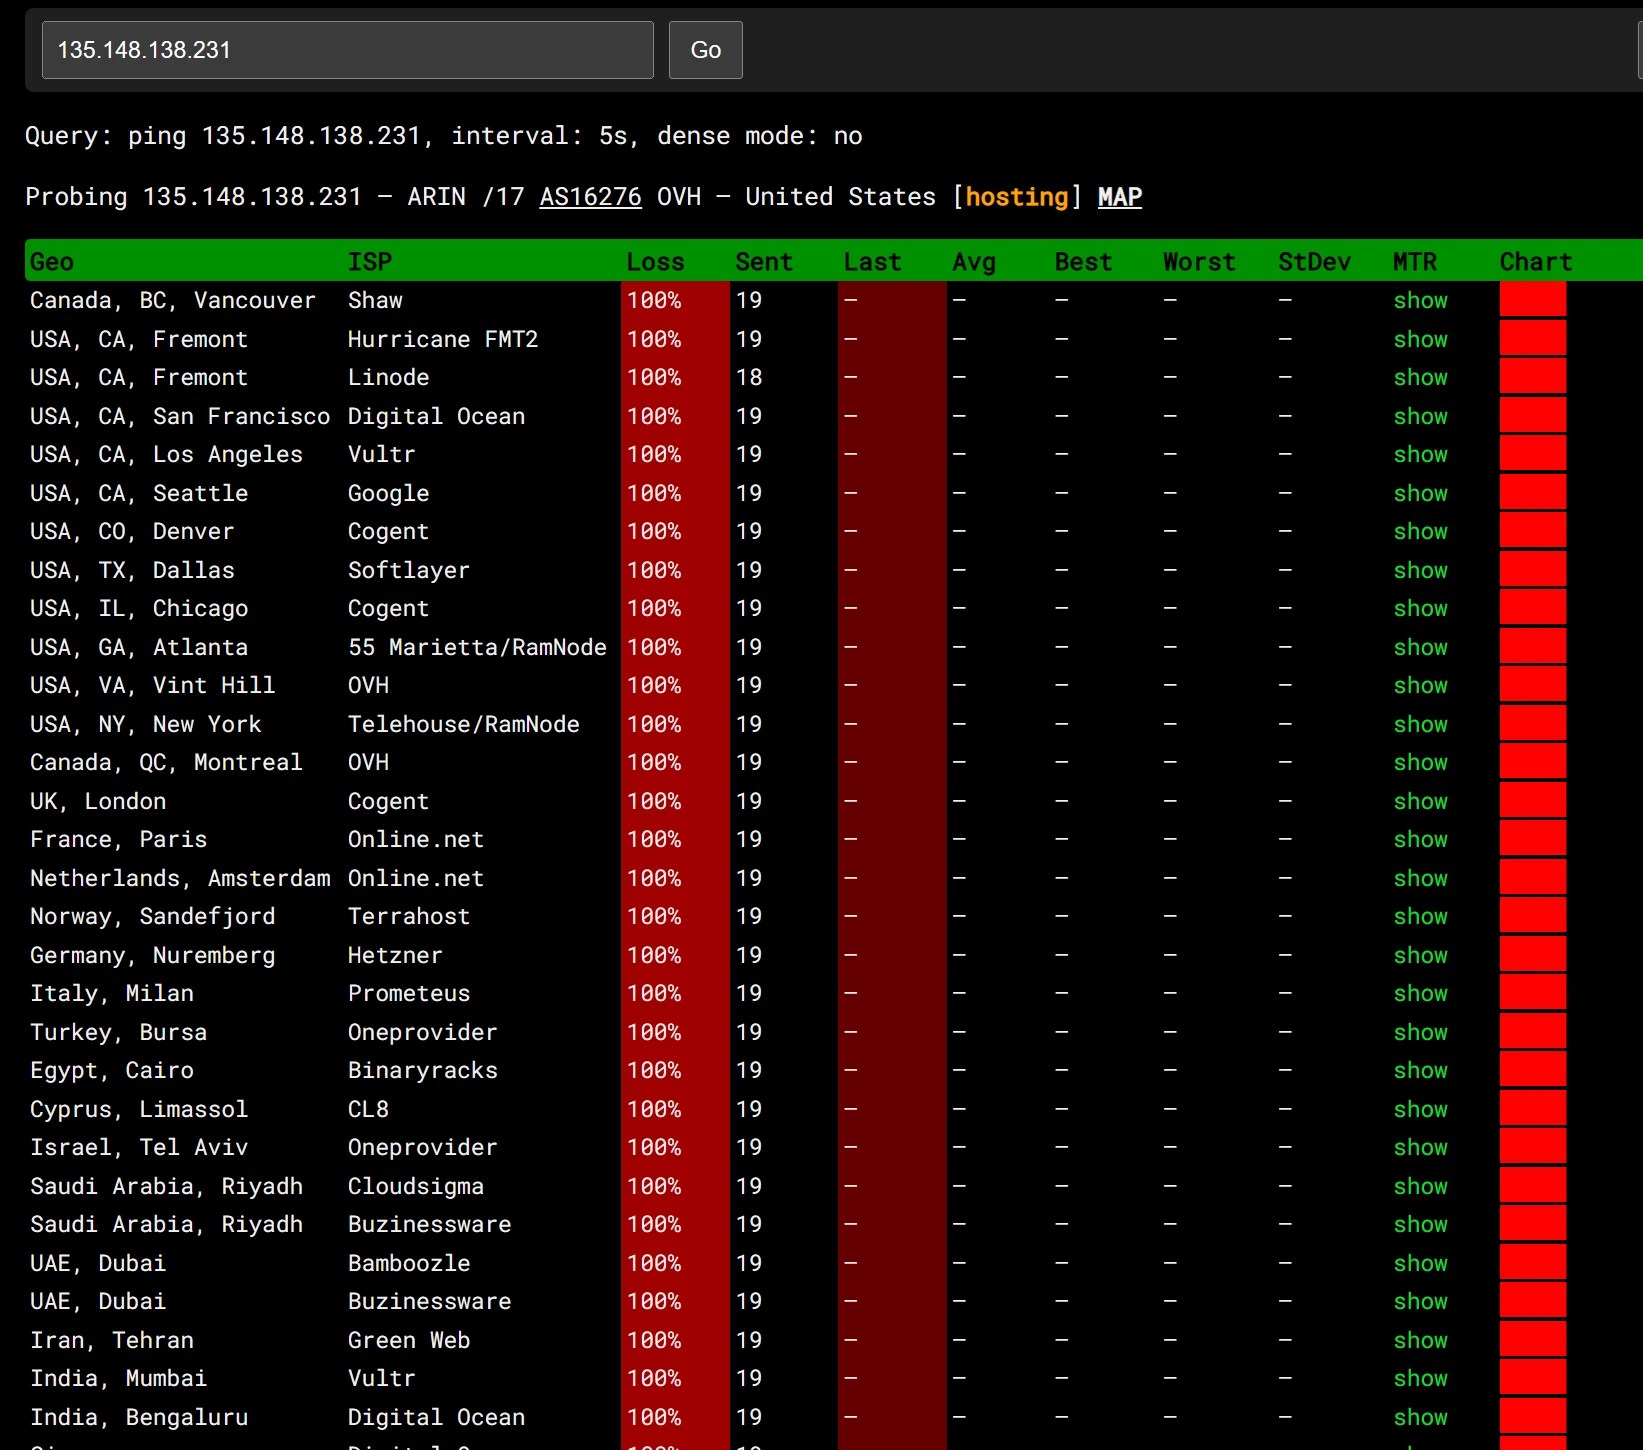Image resolution: width=1643 pixels, height=1450 pixels.
Task: Show MTR for the Google Seattle row
Action: (1420, 494)
